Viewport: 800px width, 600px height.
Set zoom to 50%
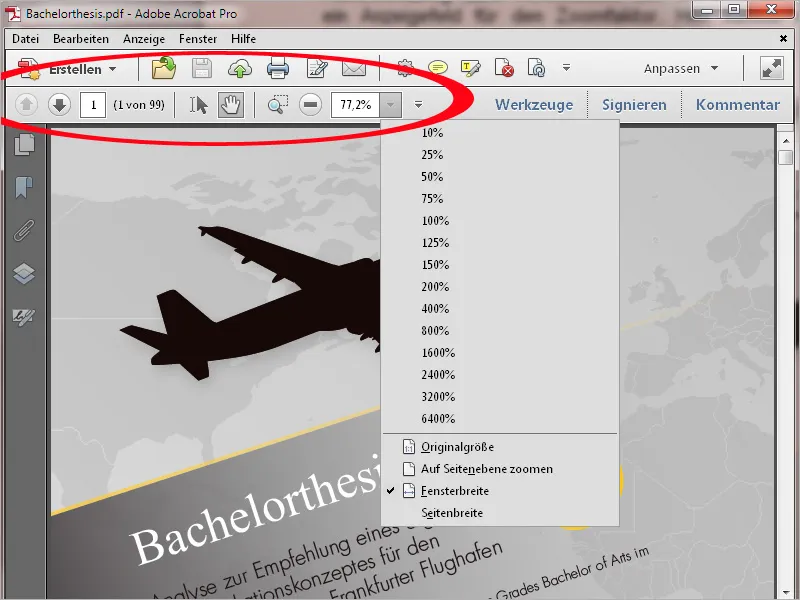pyautogui.click(x=500, y=177)
